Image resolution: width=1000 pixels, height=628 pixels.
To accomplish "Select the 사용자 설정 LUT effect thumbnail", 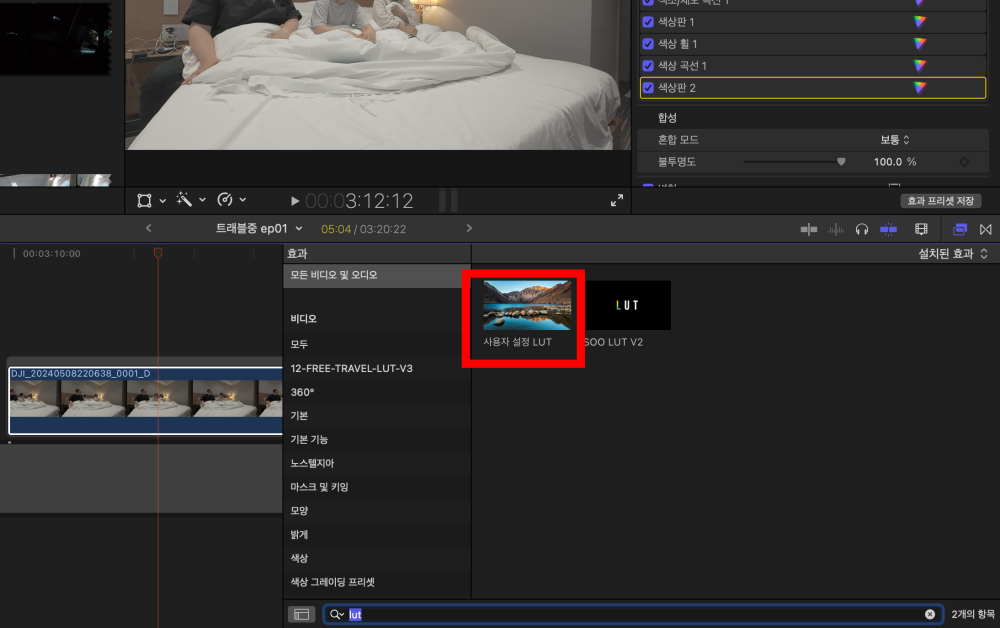I will tap(528, 306).
